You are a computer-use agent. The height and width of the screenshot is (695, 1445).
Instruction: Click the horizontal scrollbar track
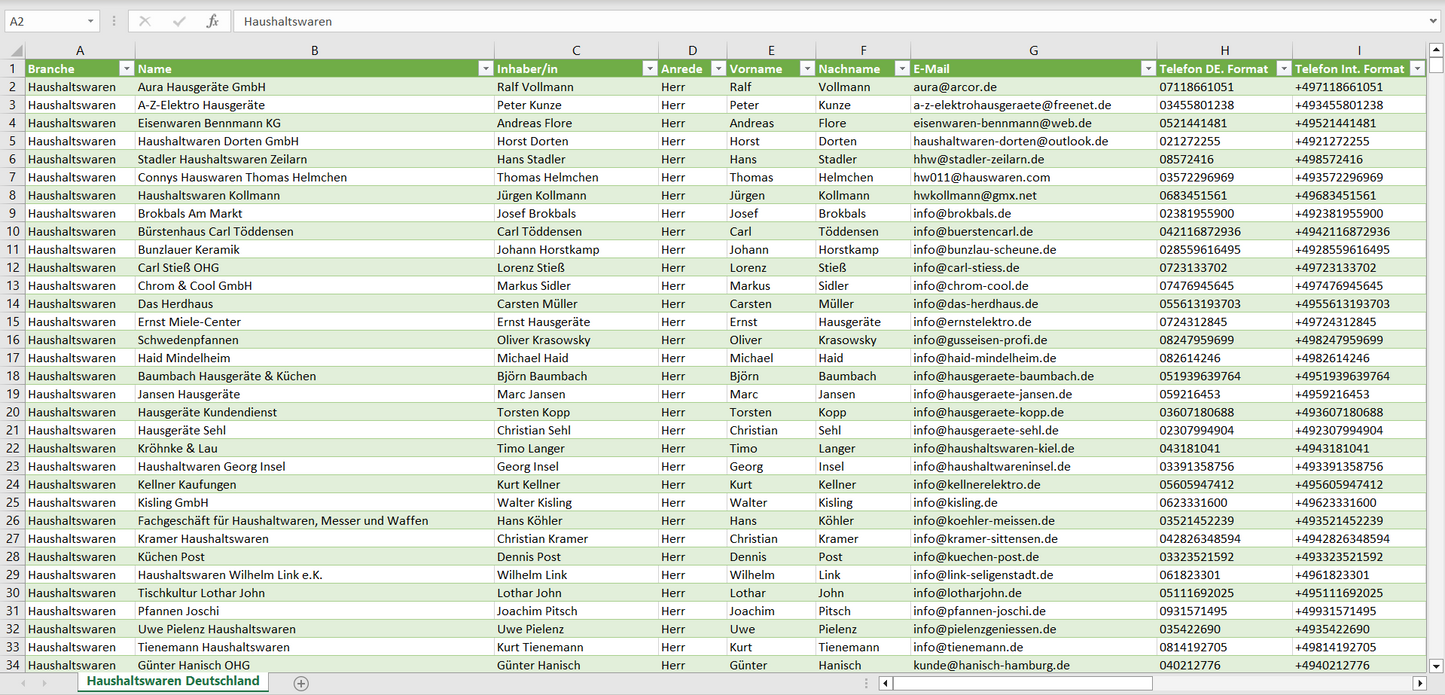point(1280,683)
